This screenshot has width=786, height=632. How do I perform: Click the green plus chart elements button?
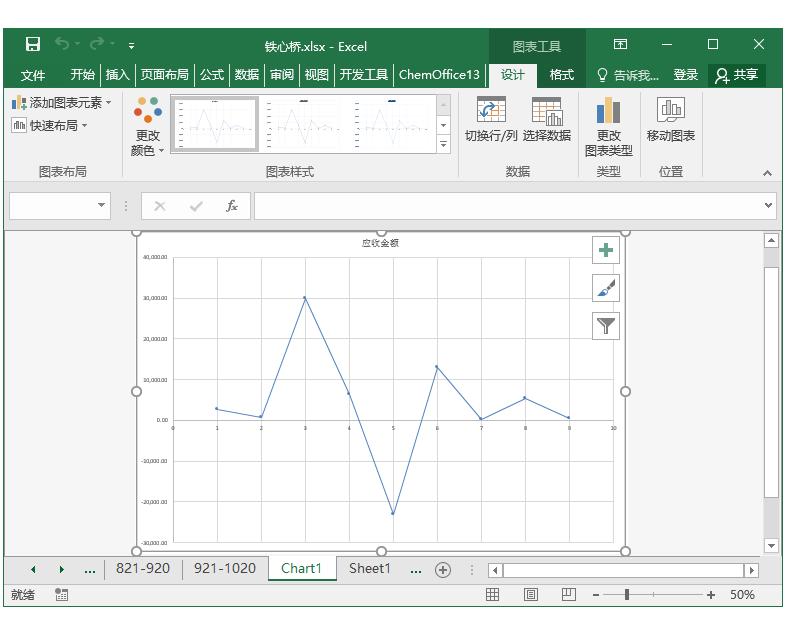point(606,250)
